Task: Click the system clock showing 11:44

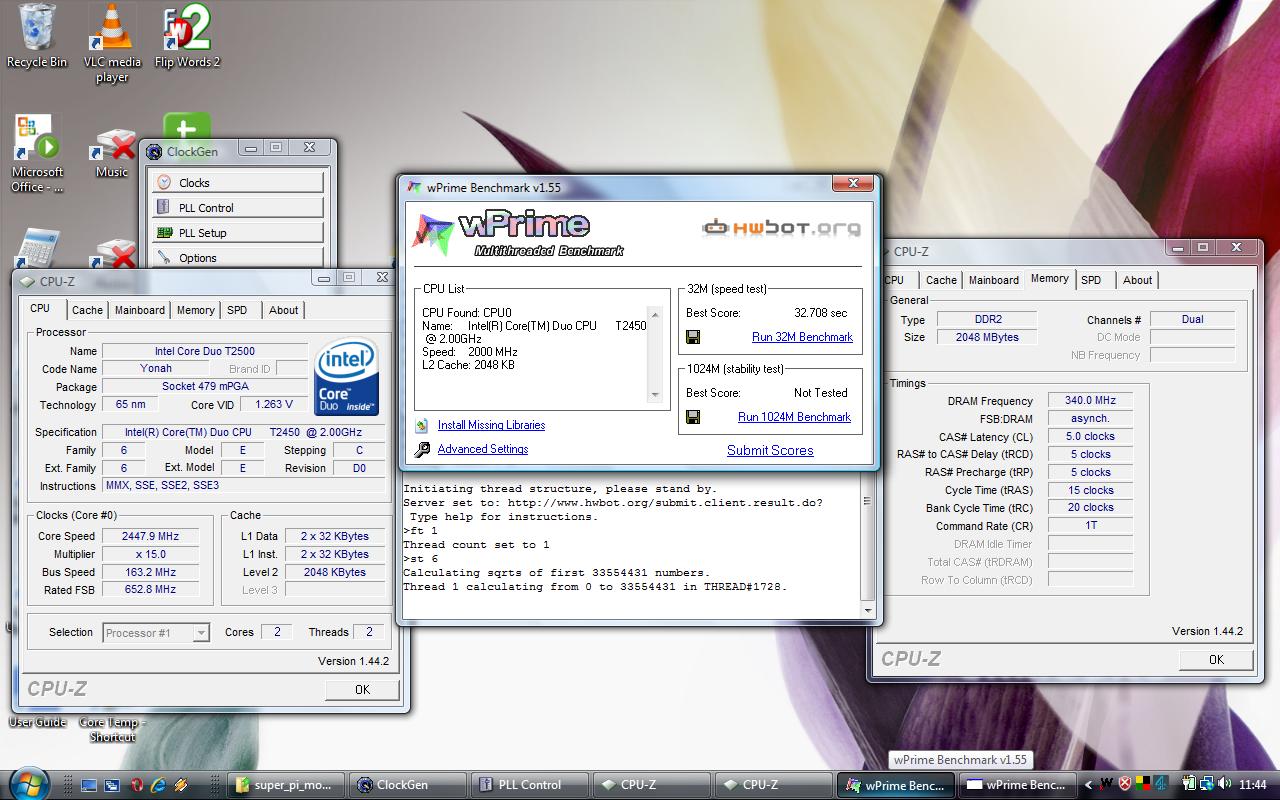Action: coord(1252,784)
